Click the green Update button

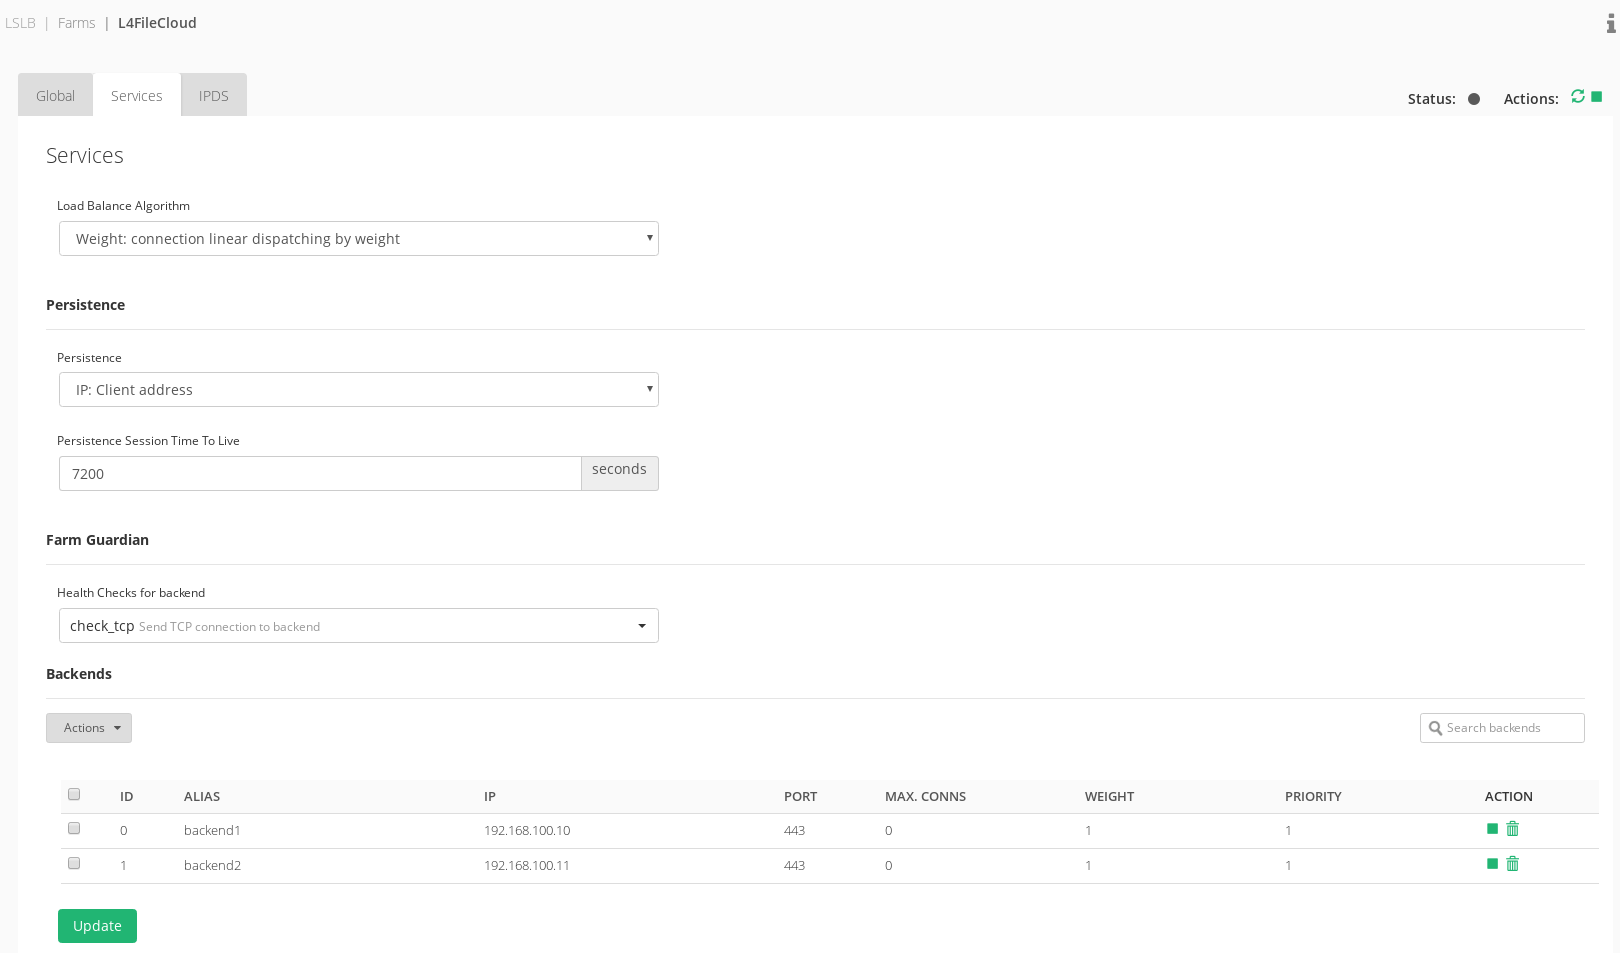(x=97, y=926)
